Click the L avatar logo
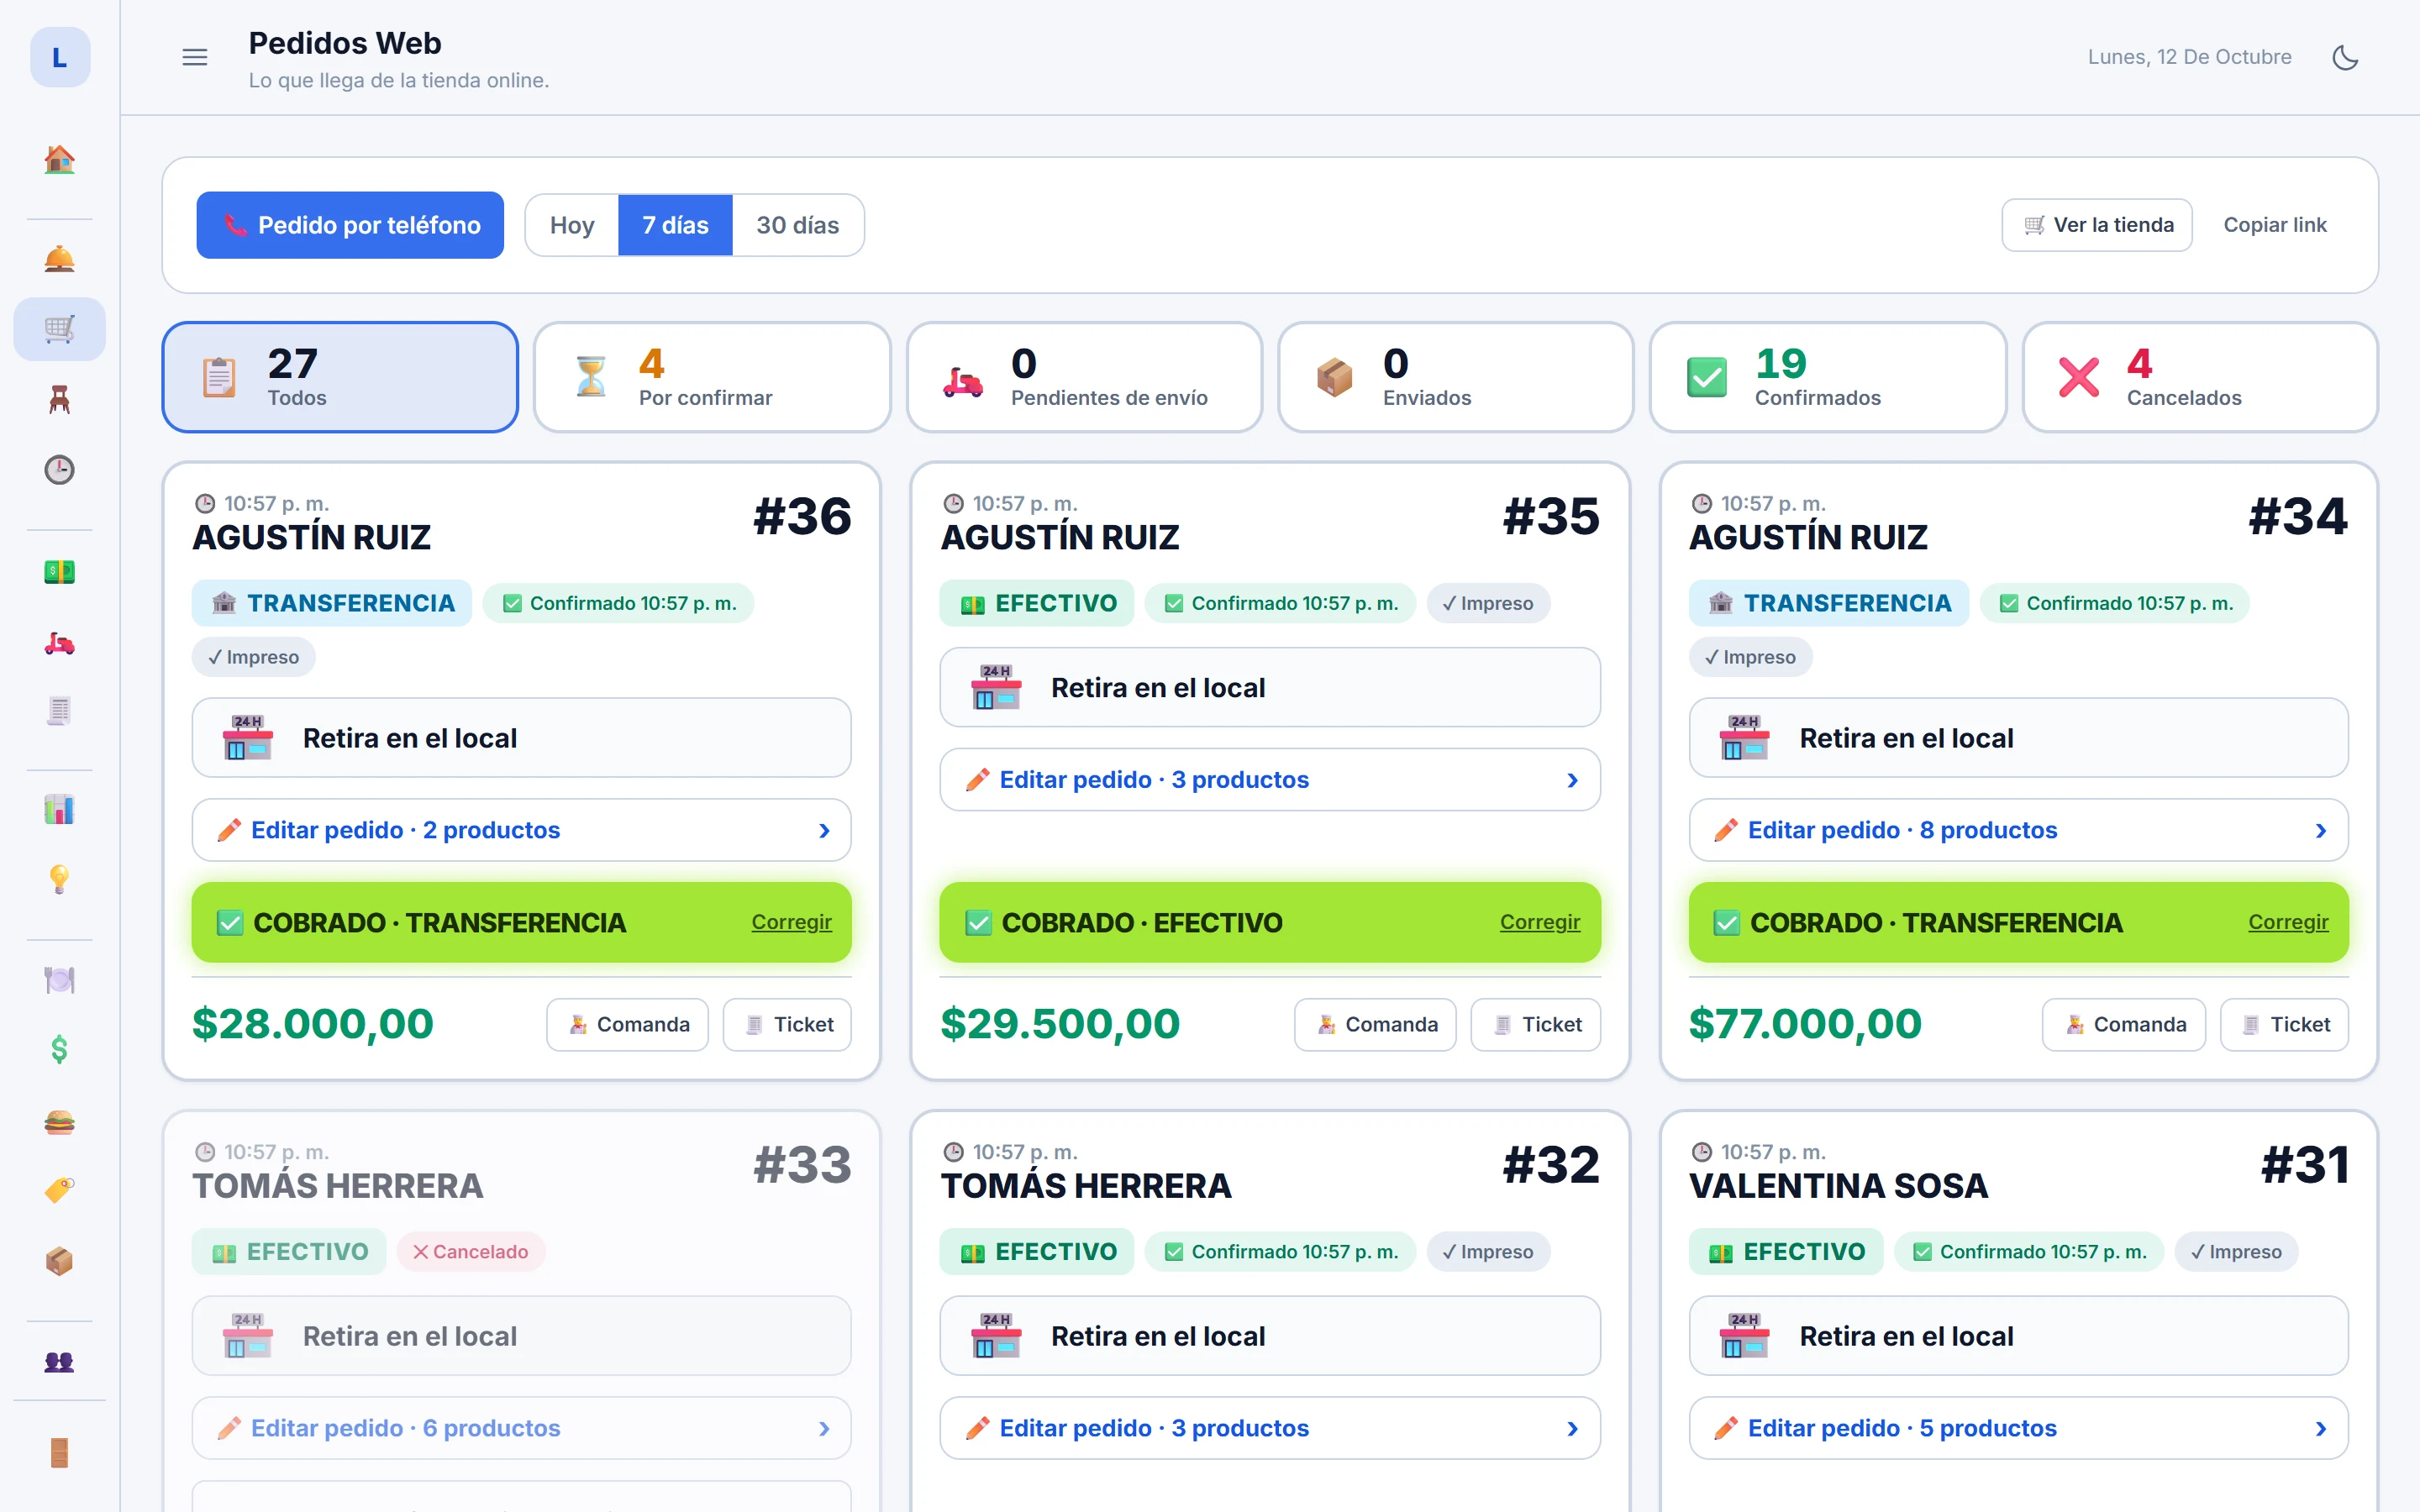 [x=60, y=57]
